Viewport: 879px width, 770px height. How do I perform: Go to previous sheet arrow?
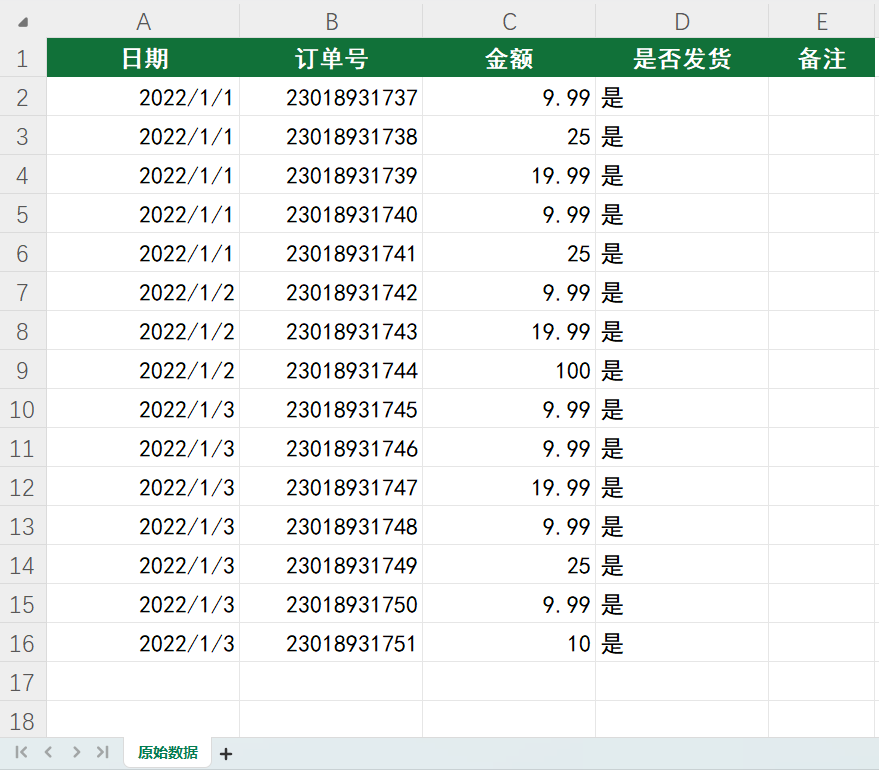point(48,752)
